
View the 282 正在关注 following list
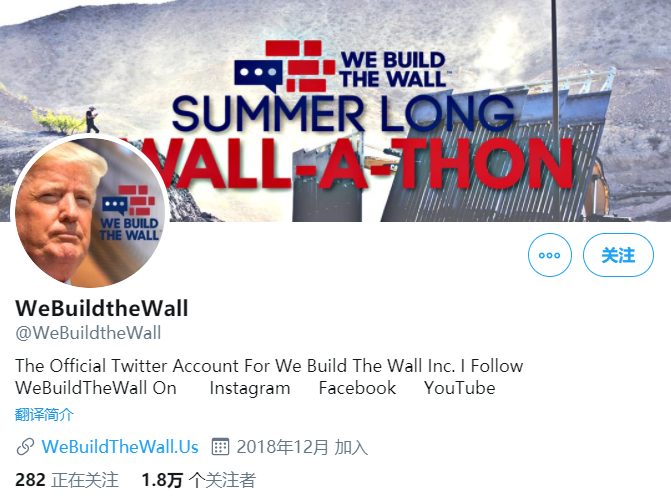click(67, 480)
